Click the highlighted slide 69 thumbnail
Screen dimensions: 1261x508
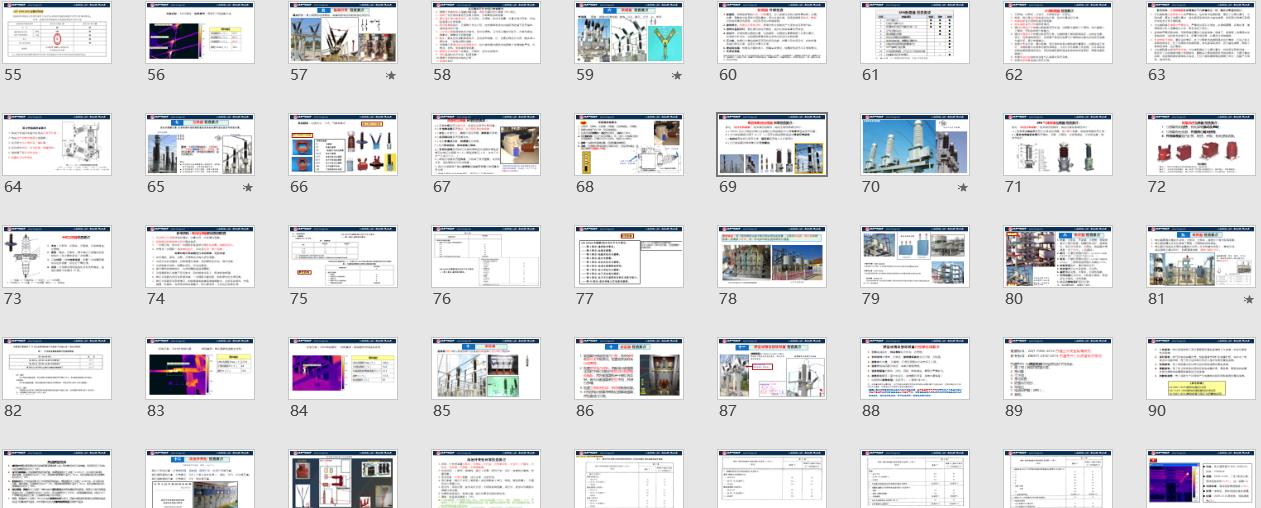click(772, 145)
